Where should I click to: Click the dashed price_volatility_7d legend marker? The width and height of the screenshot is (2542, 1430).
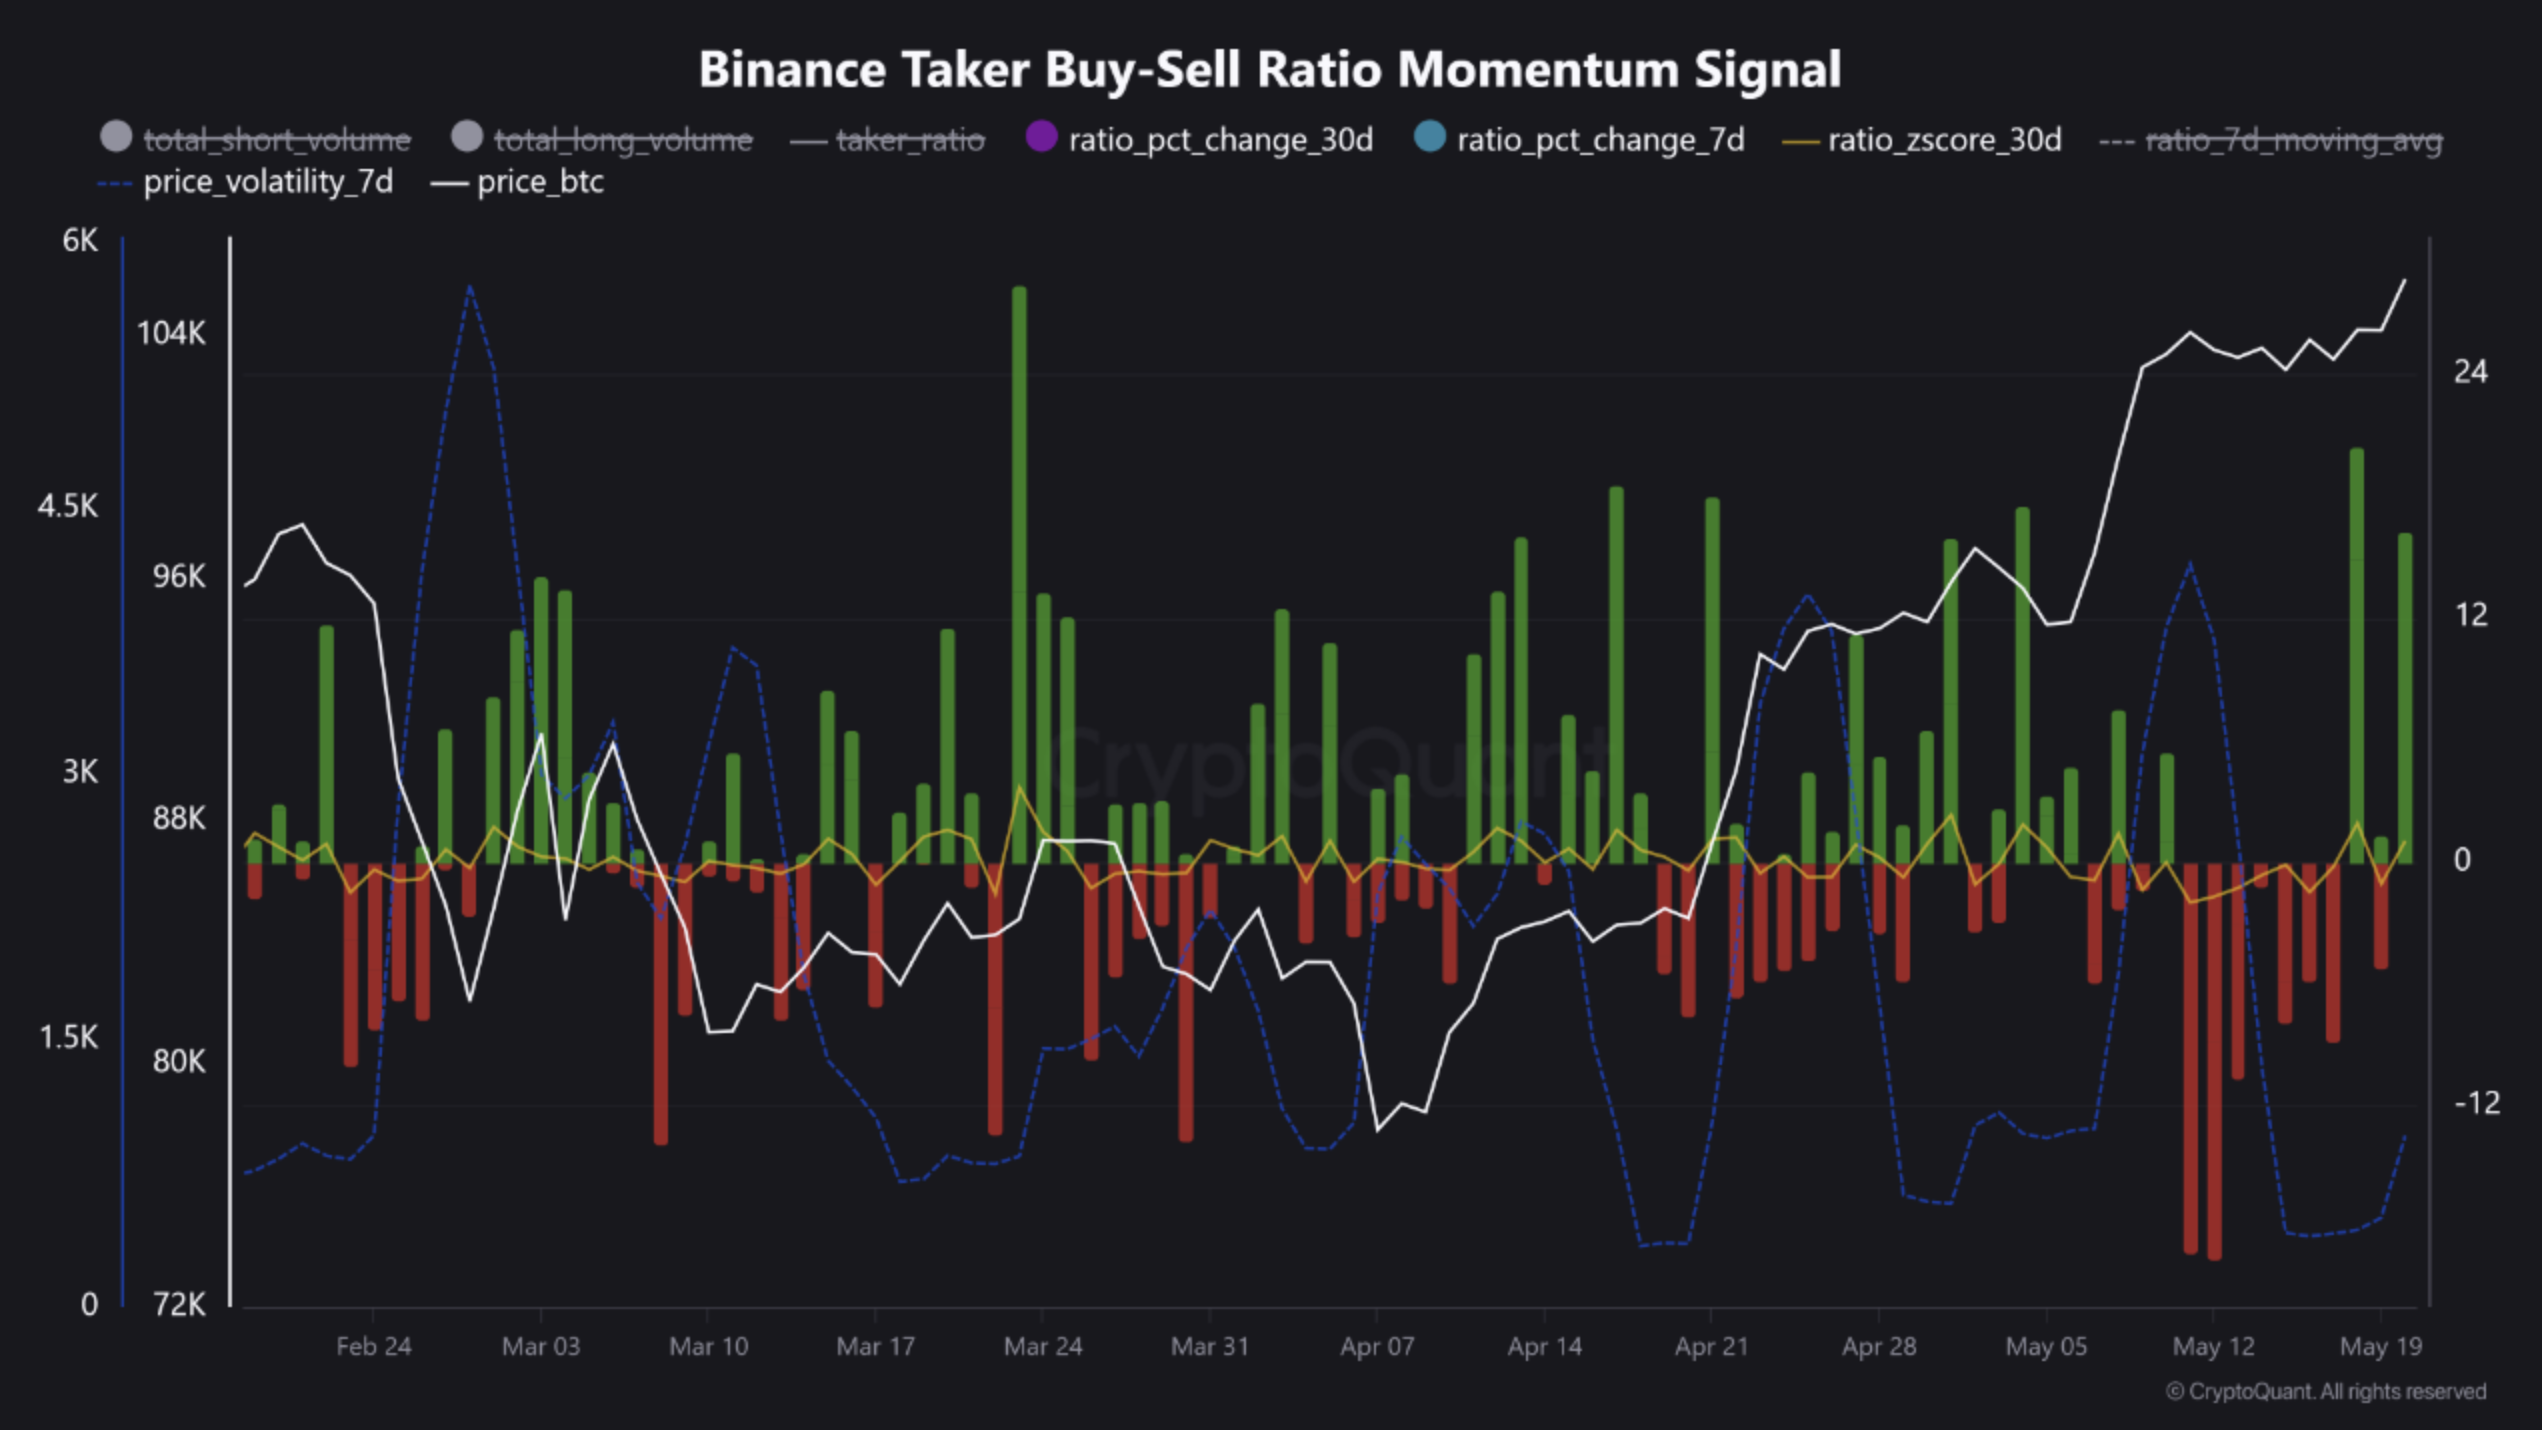(x=115, y=185)
